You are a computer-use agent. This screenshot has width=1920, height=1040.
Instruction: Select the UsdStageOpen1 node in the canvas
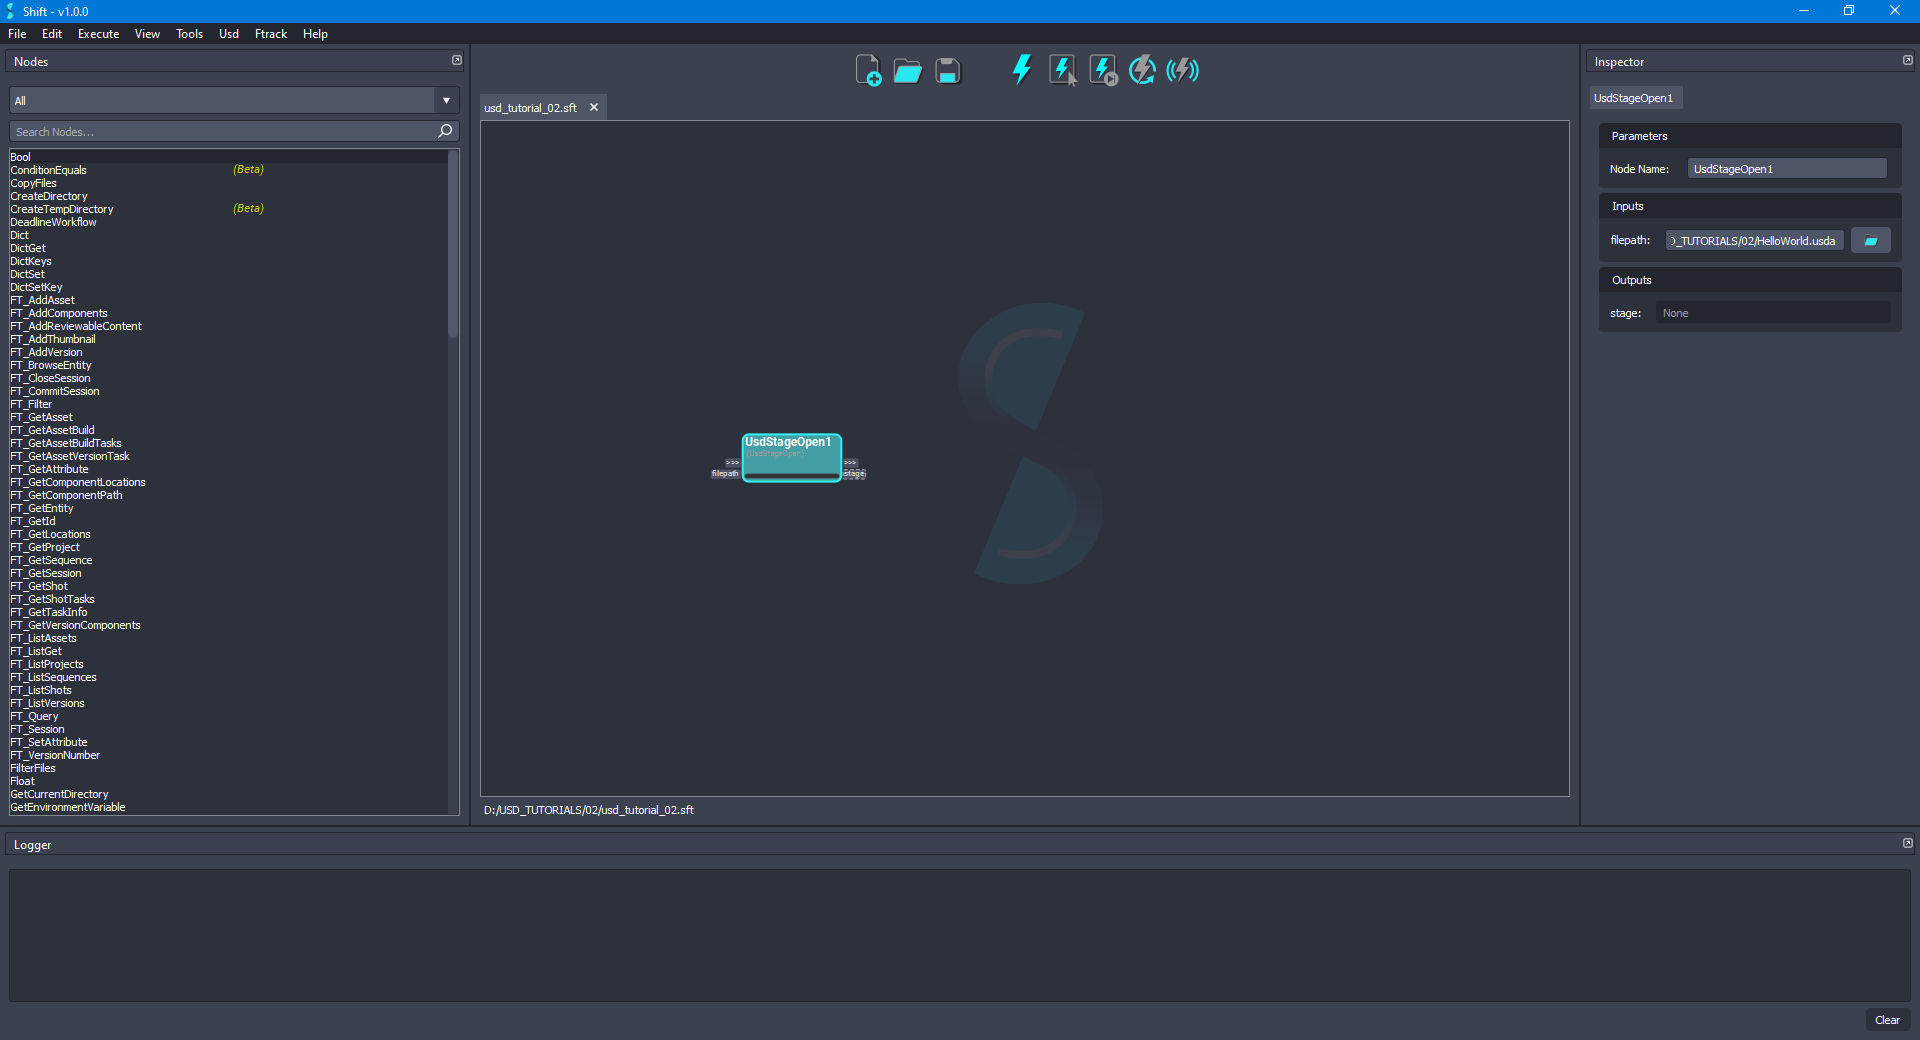[791, 457]
